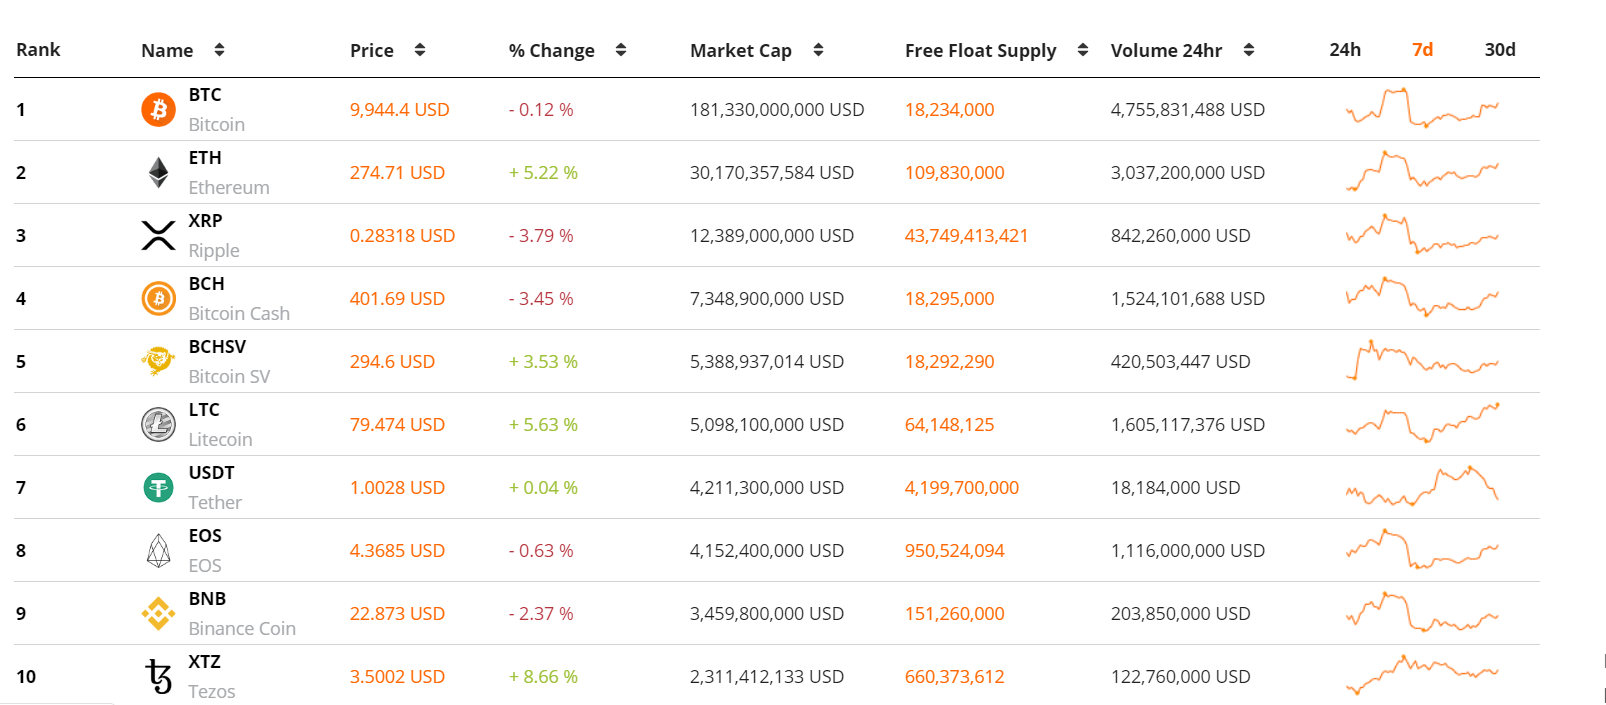The height and width of the screenshot is (705, 1606).
Task: Click the Binance Coin logo icon
Action: coord(158,613)
